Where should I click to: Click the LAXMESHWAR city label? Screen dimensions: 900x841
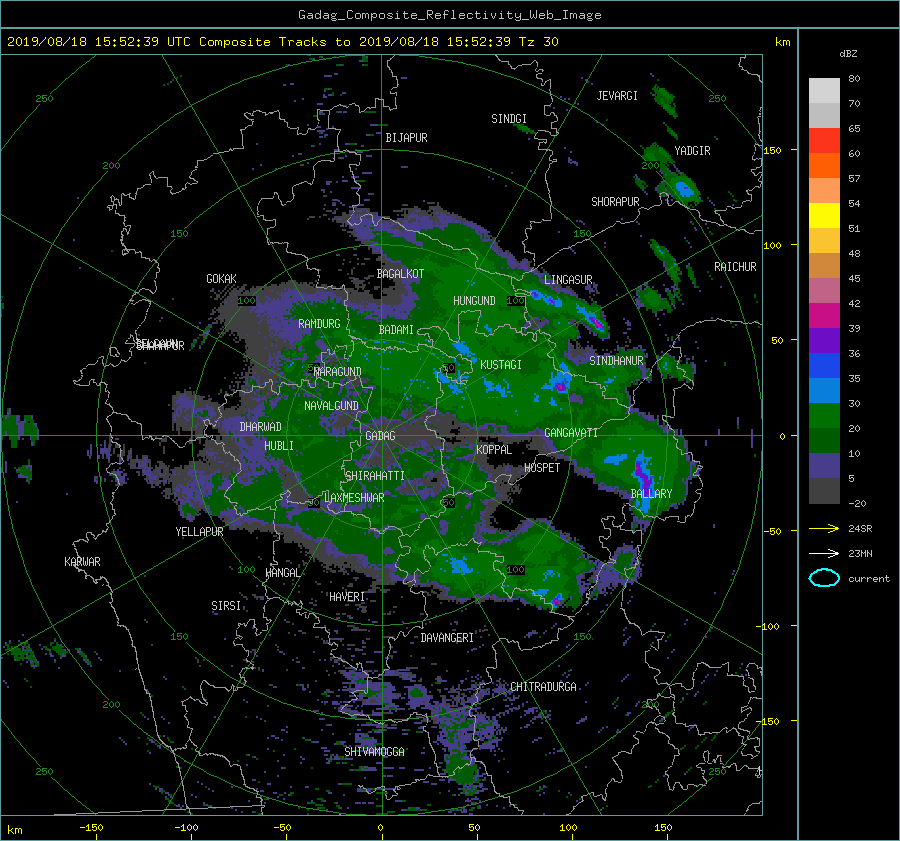click(354, 498)
